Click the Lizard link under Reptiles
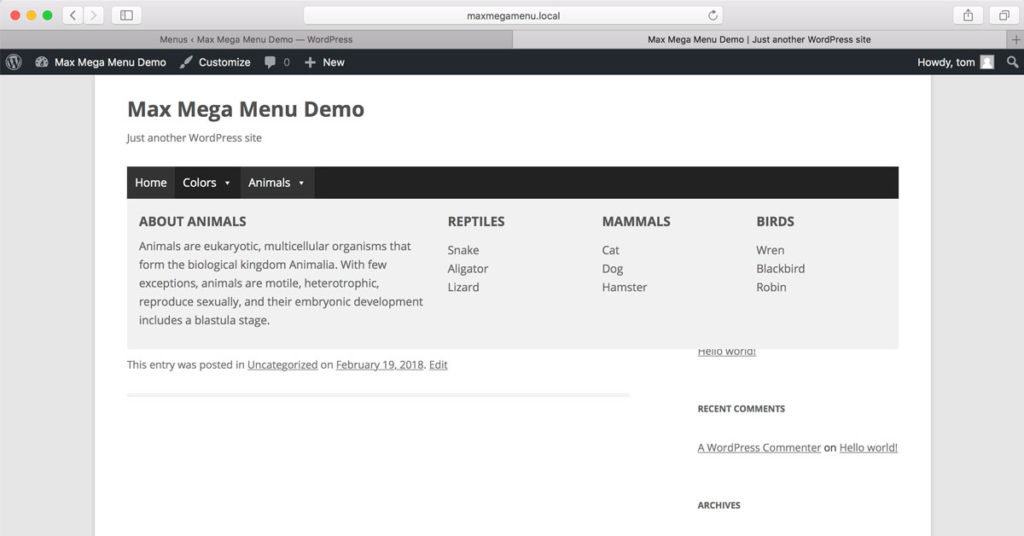 (463, 287)
